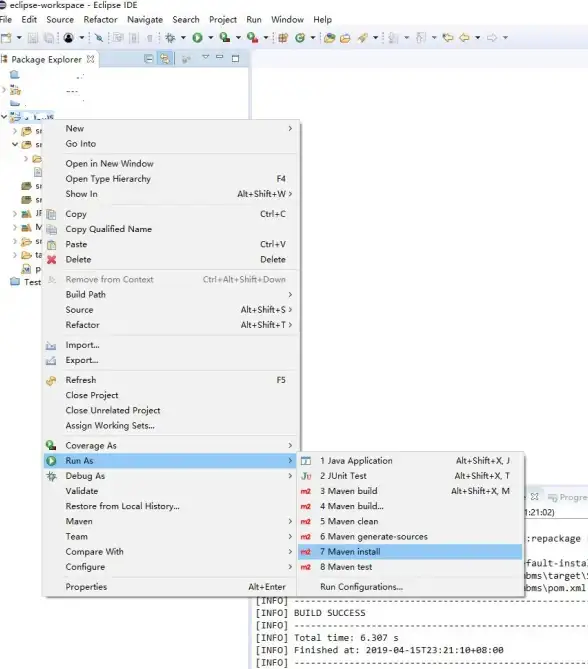Click BUILD SUCCESS console line
The width and height of the screenshot is (588, 669).
[x=329, y=613]
